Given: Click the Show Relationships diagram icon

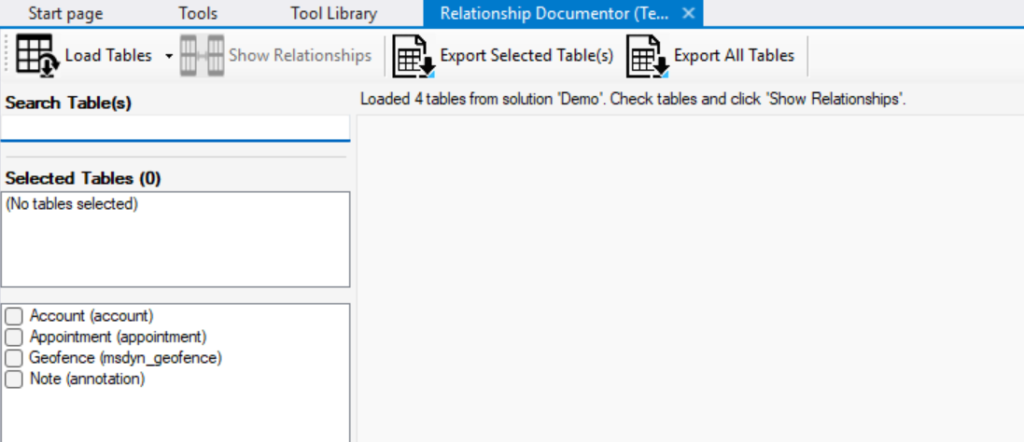Looking at the screenshot, I should pyautogui.click(x=202, y=56).
